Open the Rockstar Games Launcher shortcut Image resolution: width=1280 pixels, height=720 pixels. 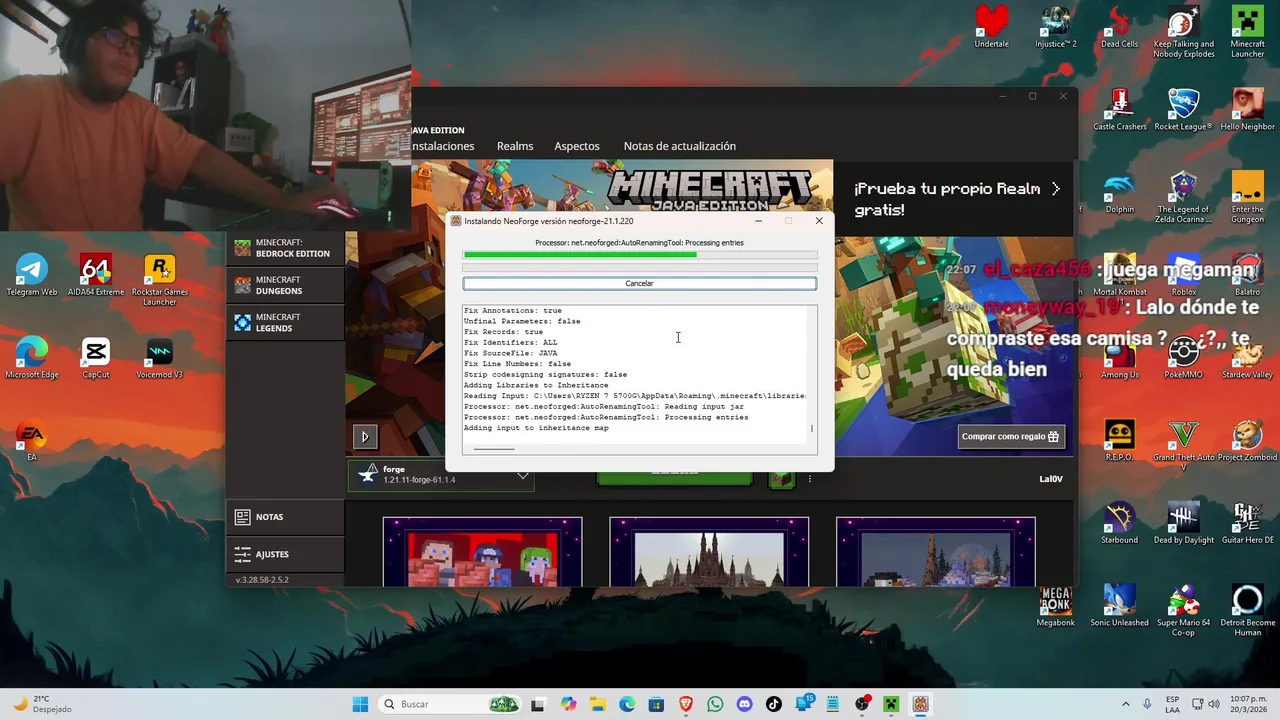coord(159,279)
